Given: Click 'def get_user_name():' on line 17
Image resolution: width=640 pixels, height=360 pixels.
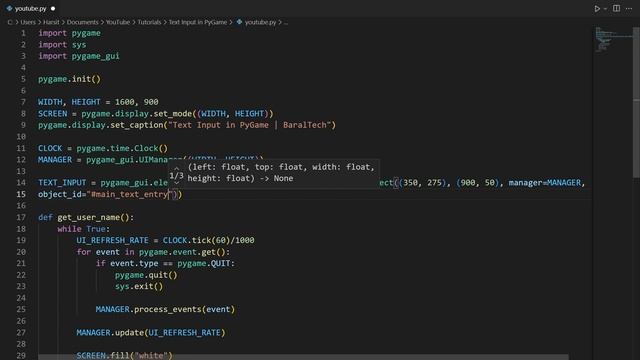Looking at the screenshot, I should tap(86, 217).
